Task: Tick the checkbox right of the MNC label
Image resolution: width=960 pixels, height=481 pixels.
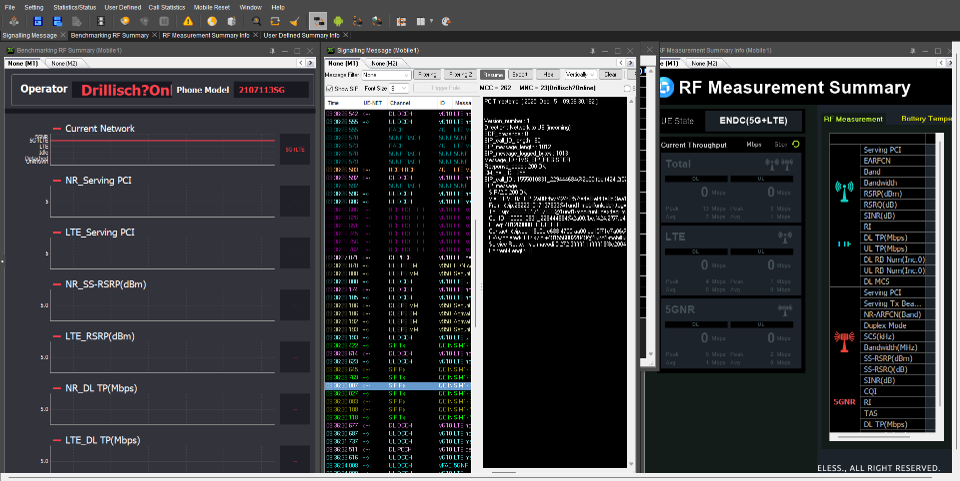Action: (x=627, y=88)
